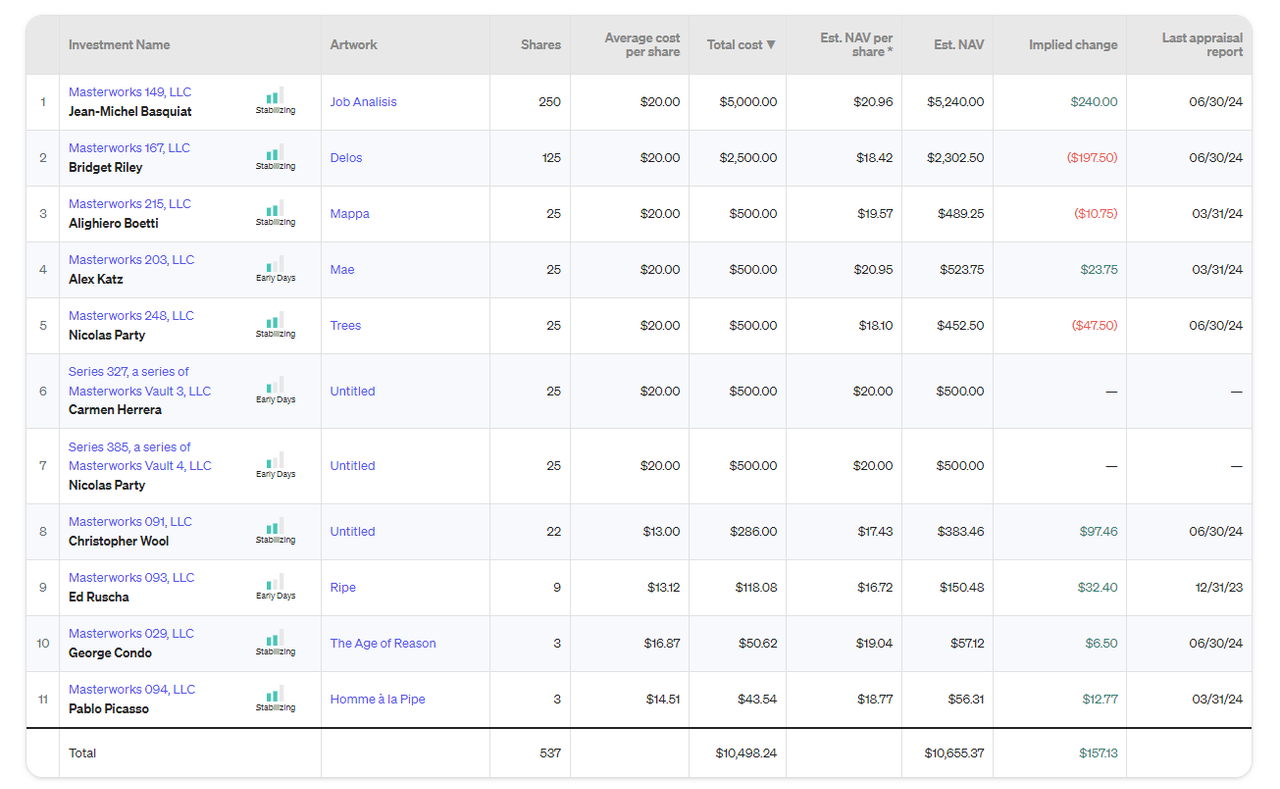Open the Trees artwork link
Viewport: 1280px width, 789px height.
click(345, 326)
